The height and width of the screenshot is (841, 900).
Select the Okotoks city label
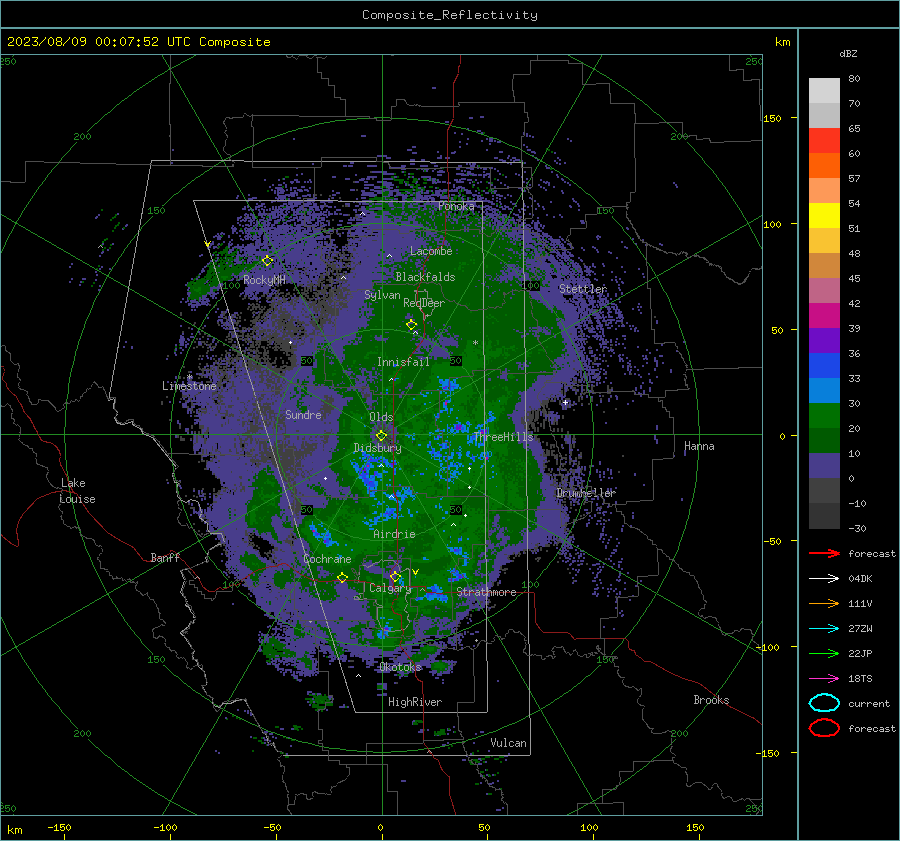[x=400, y=667]
